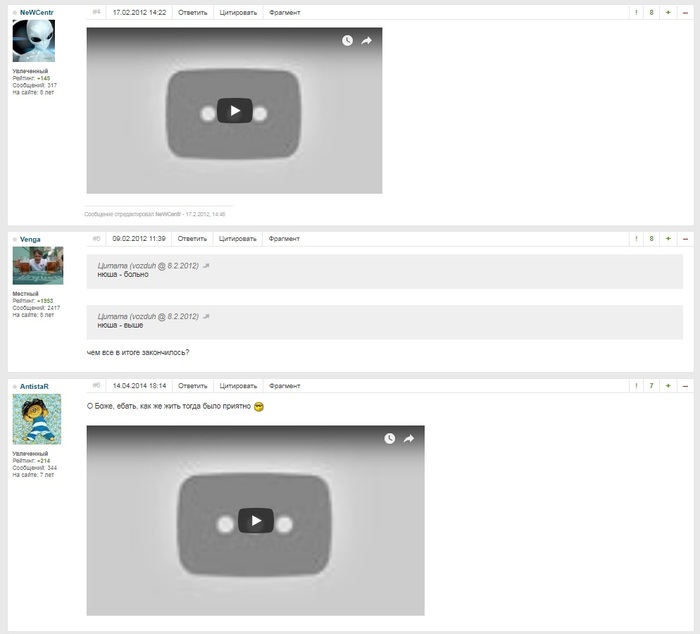Click rating score 7 on AntistaR's post

651,386
